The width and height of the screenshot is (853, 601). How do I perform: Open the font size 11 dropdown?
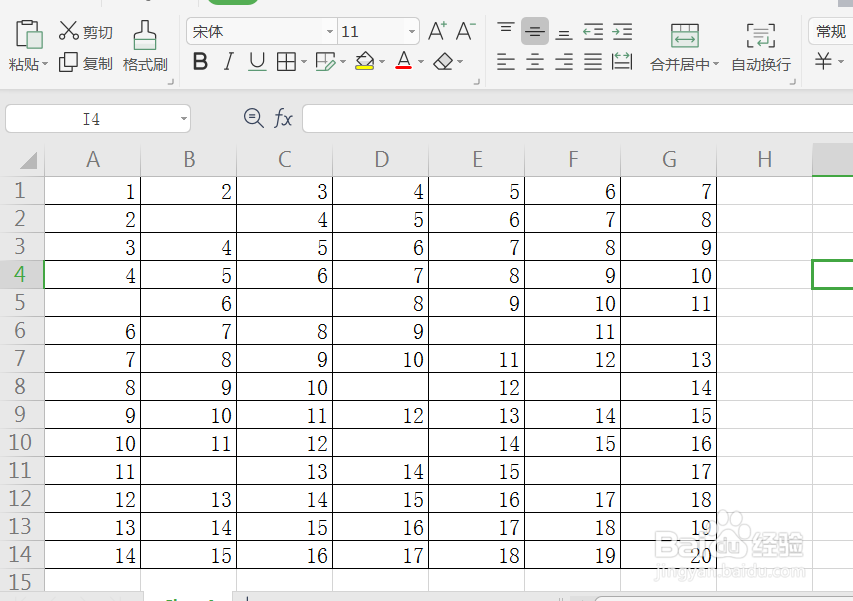click(412, 32)
